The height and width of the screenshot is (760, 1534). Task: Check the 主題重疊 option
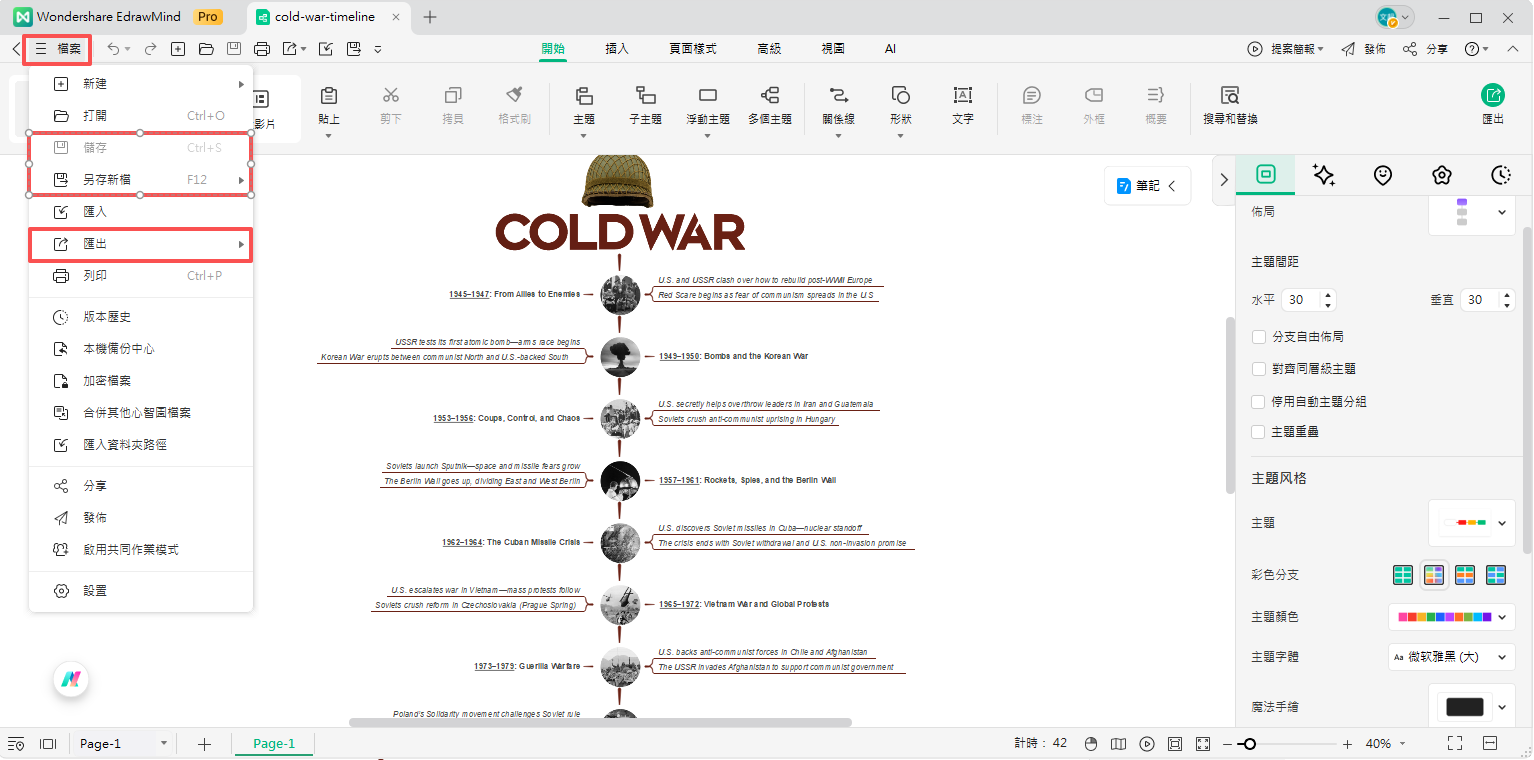(x=1259, y=432)
